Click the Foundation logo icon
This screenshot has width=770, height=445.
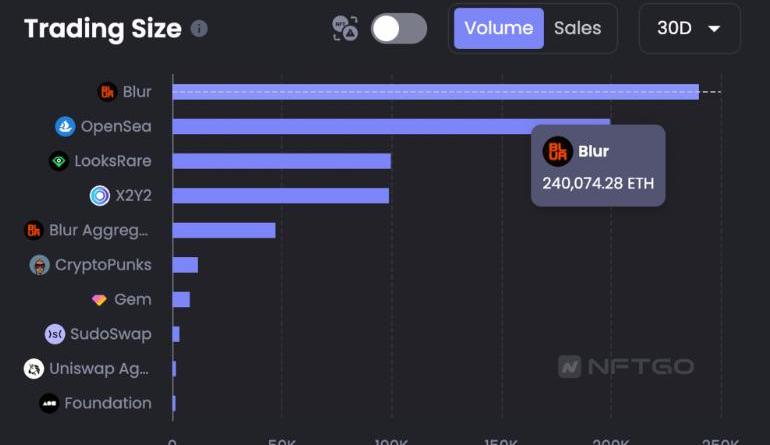click(x=49, y=404)
